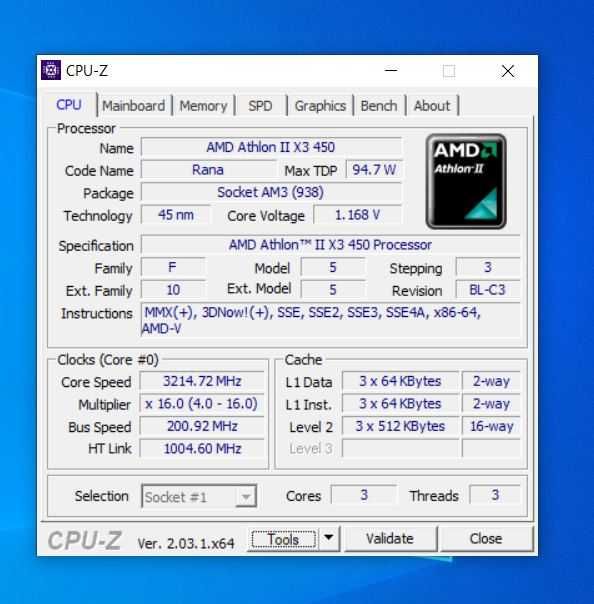This screenshot has width=594, height=604.
Task: Open the Socket #1 selection dropdown
Action: click(x=199, y=497)
